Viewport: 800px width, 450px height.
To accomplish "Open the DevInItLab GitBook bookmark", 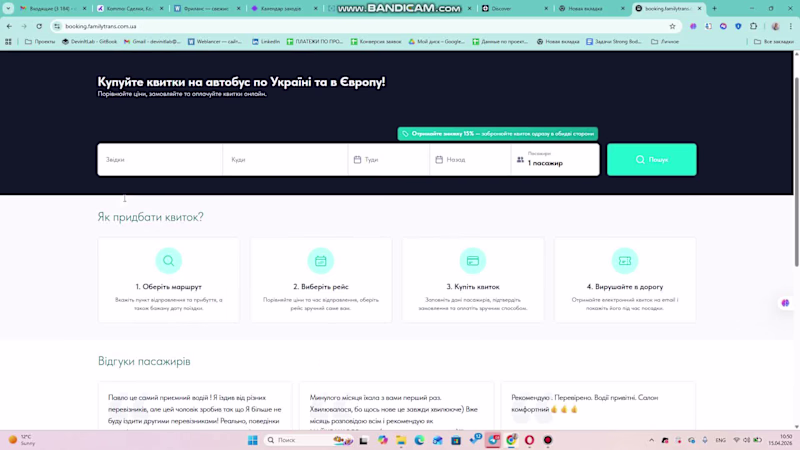I will (x=89, y=42).
